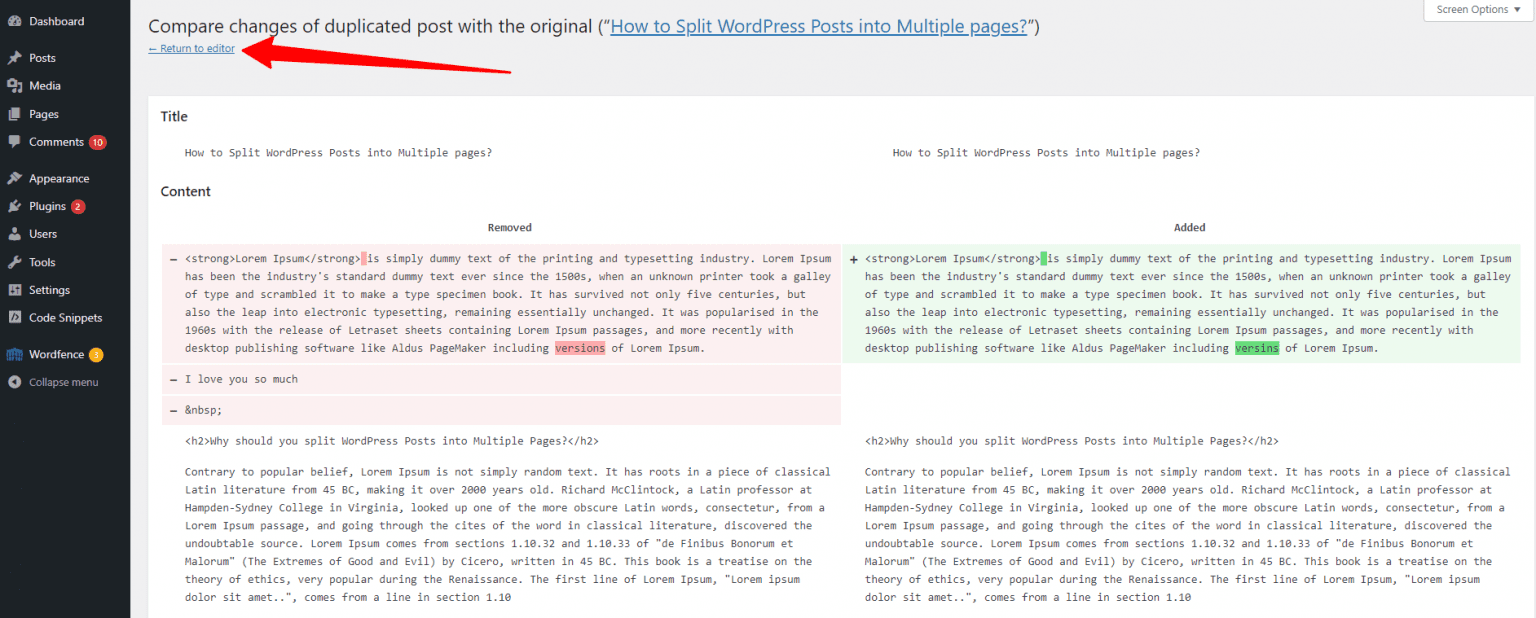
Task: Select the Posts icon in the sidebar
Action: 14,57
